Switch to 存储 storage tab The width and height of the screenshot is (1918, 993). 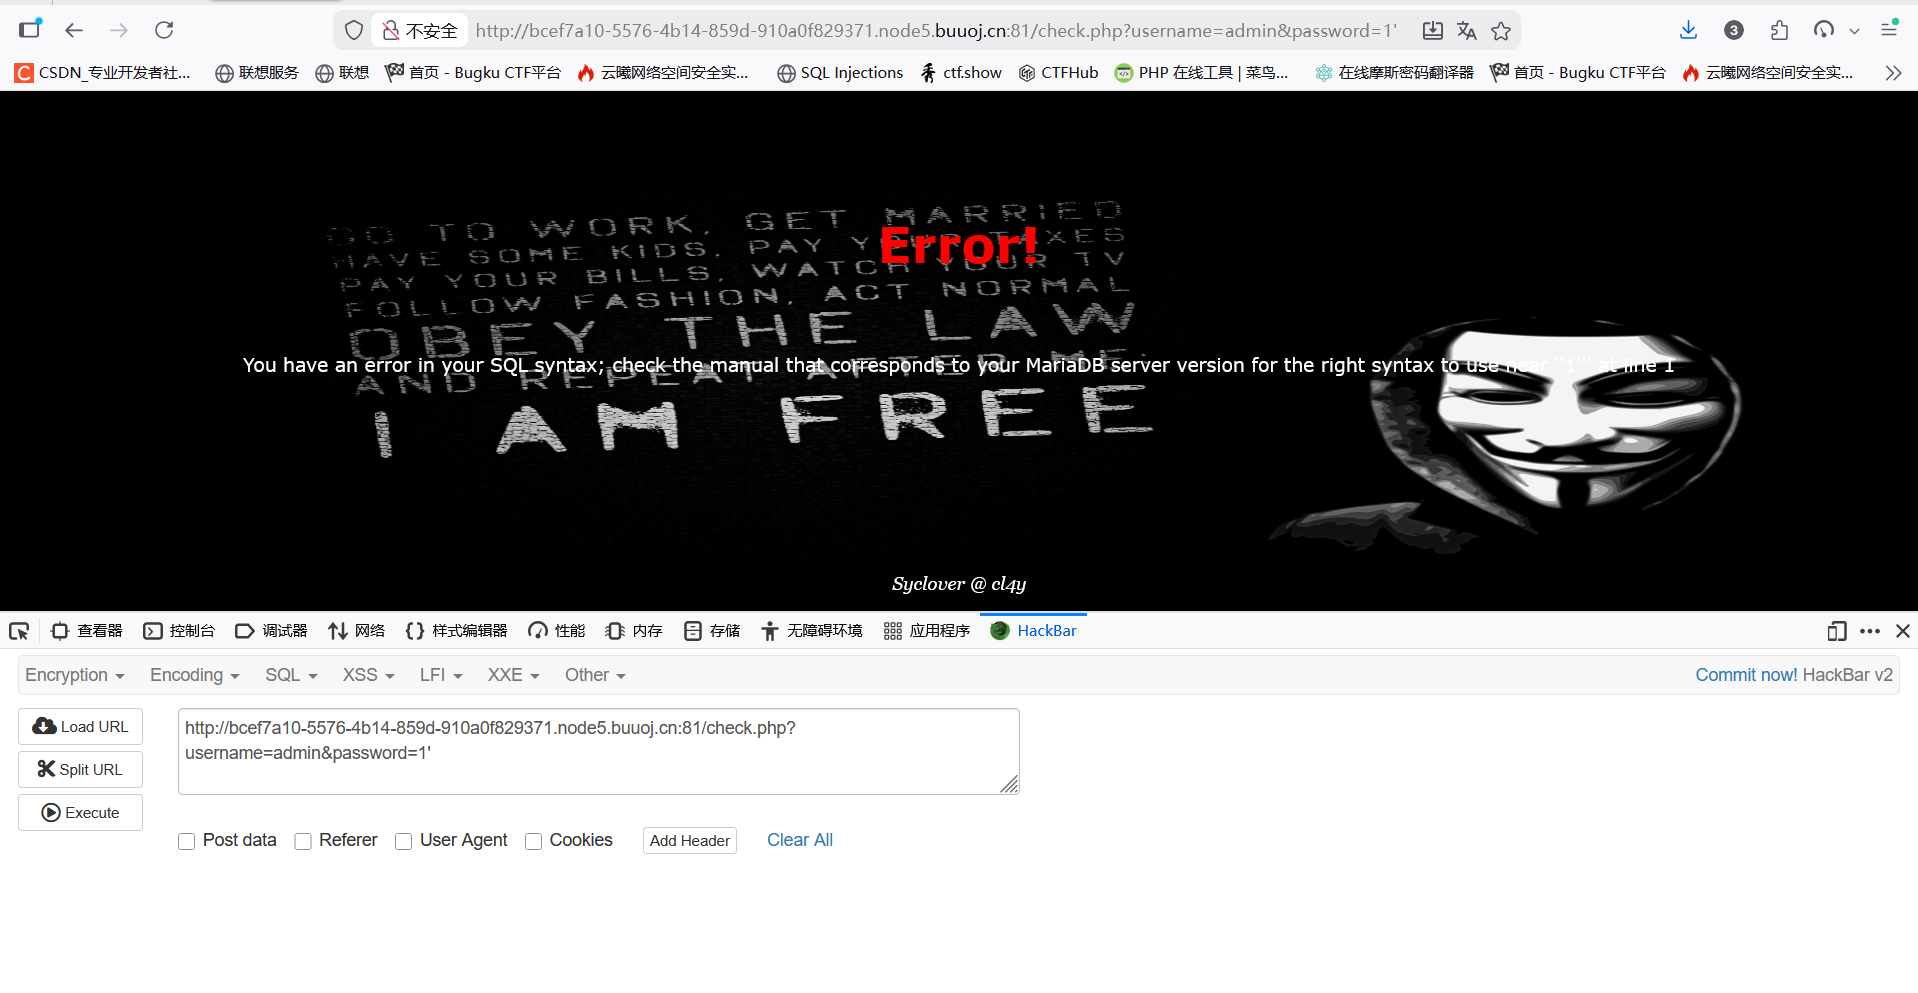(712, 631)
